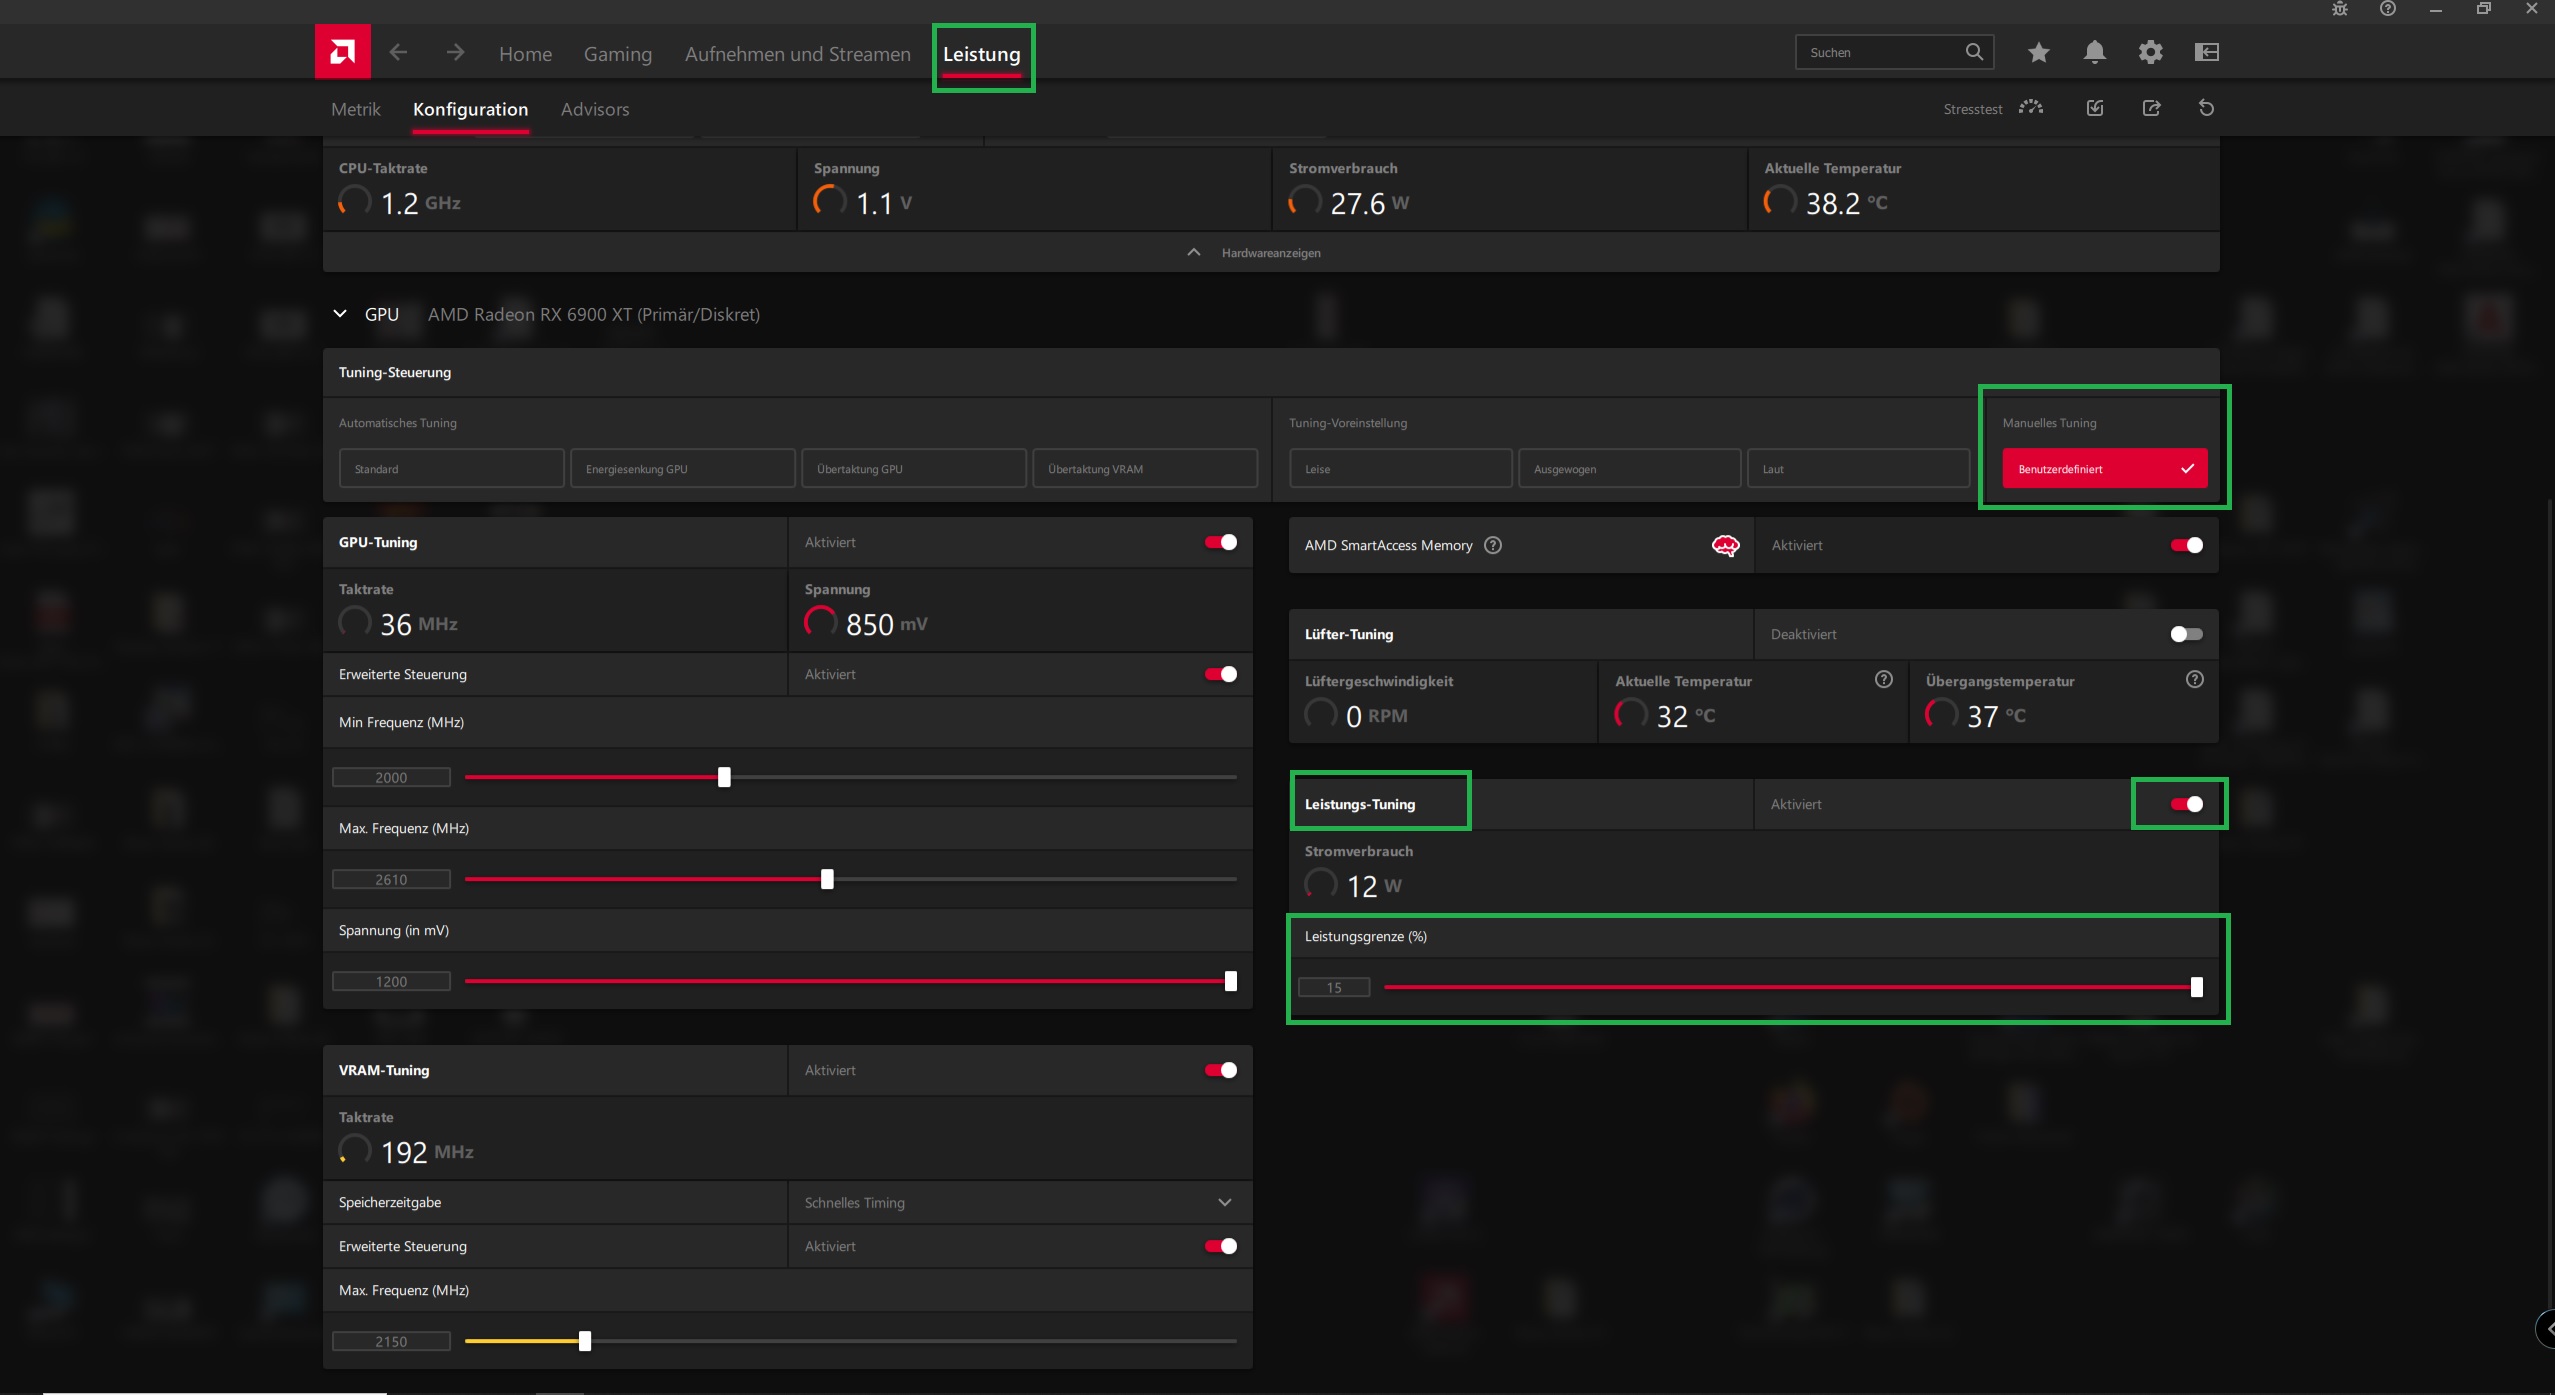Turn off the VRAM-Tuning switch

coord(1220,1070)
